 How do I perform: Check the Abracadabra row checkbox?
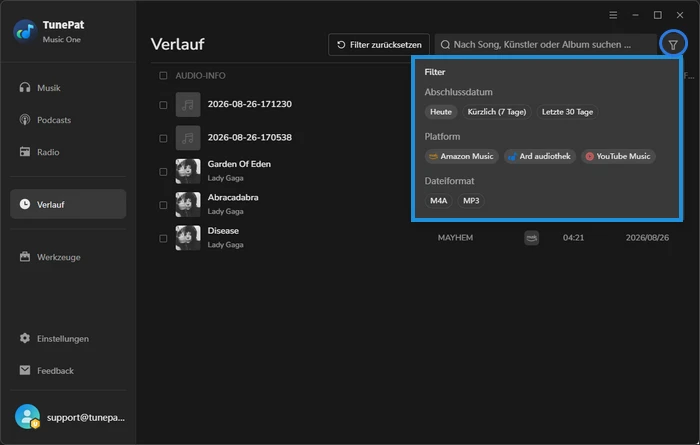pos(163,205)
